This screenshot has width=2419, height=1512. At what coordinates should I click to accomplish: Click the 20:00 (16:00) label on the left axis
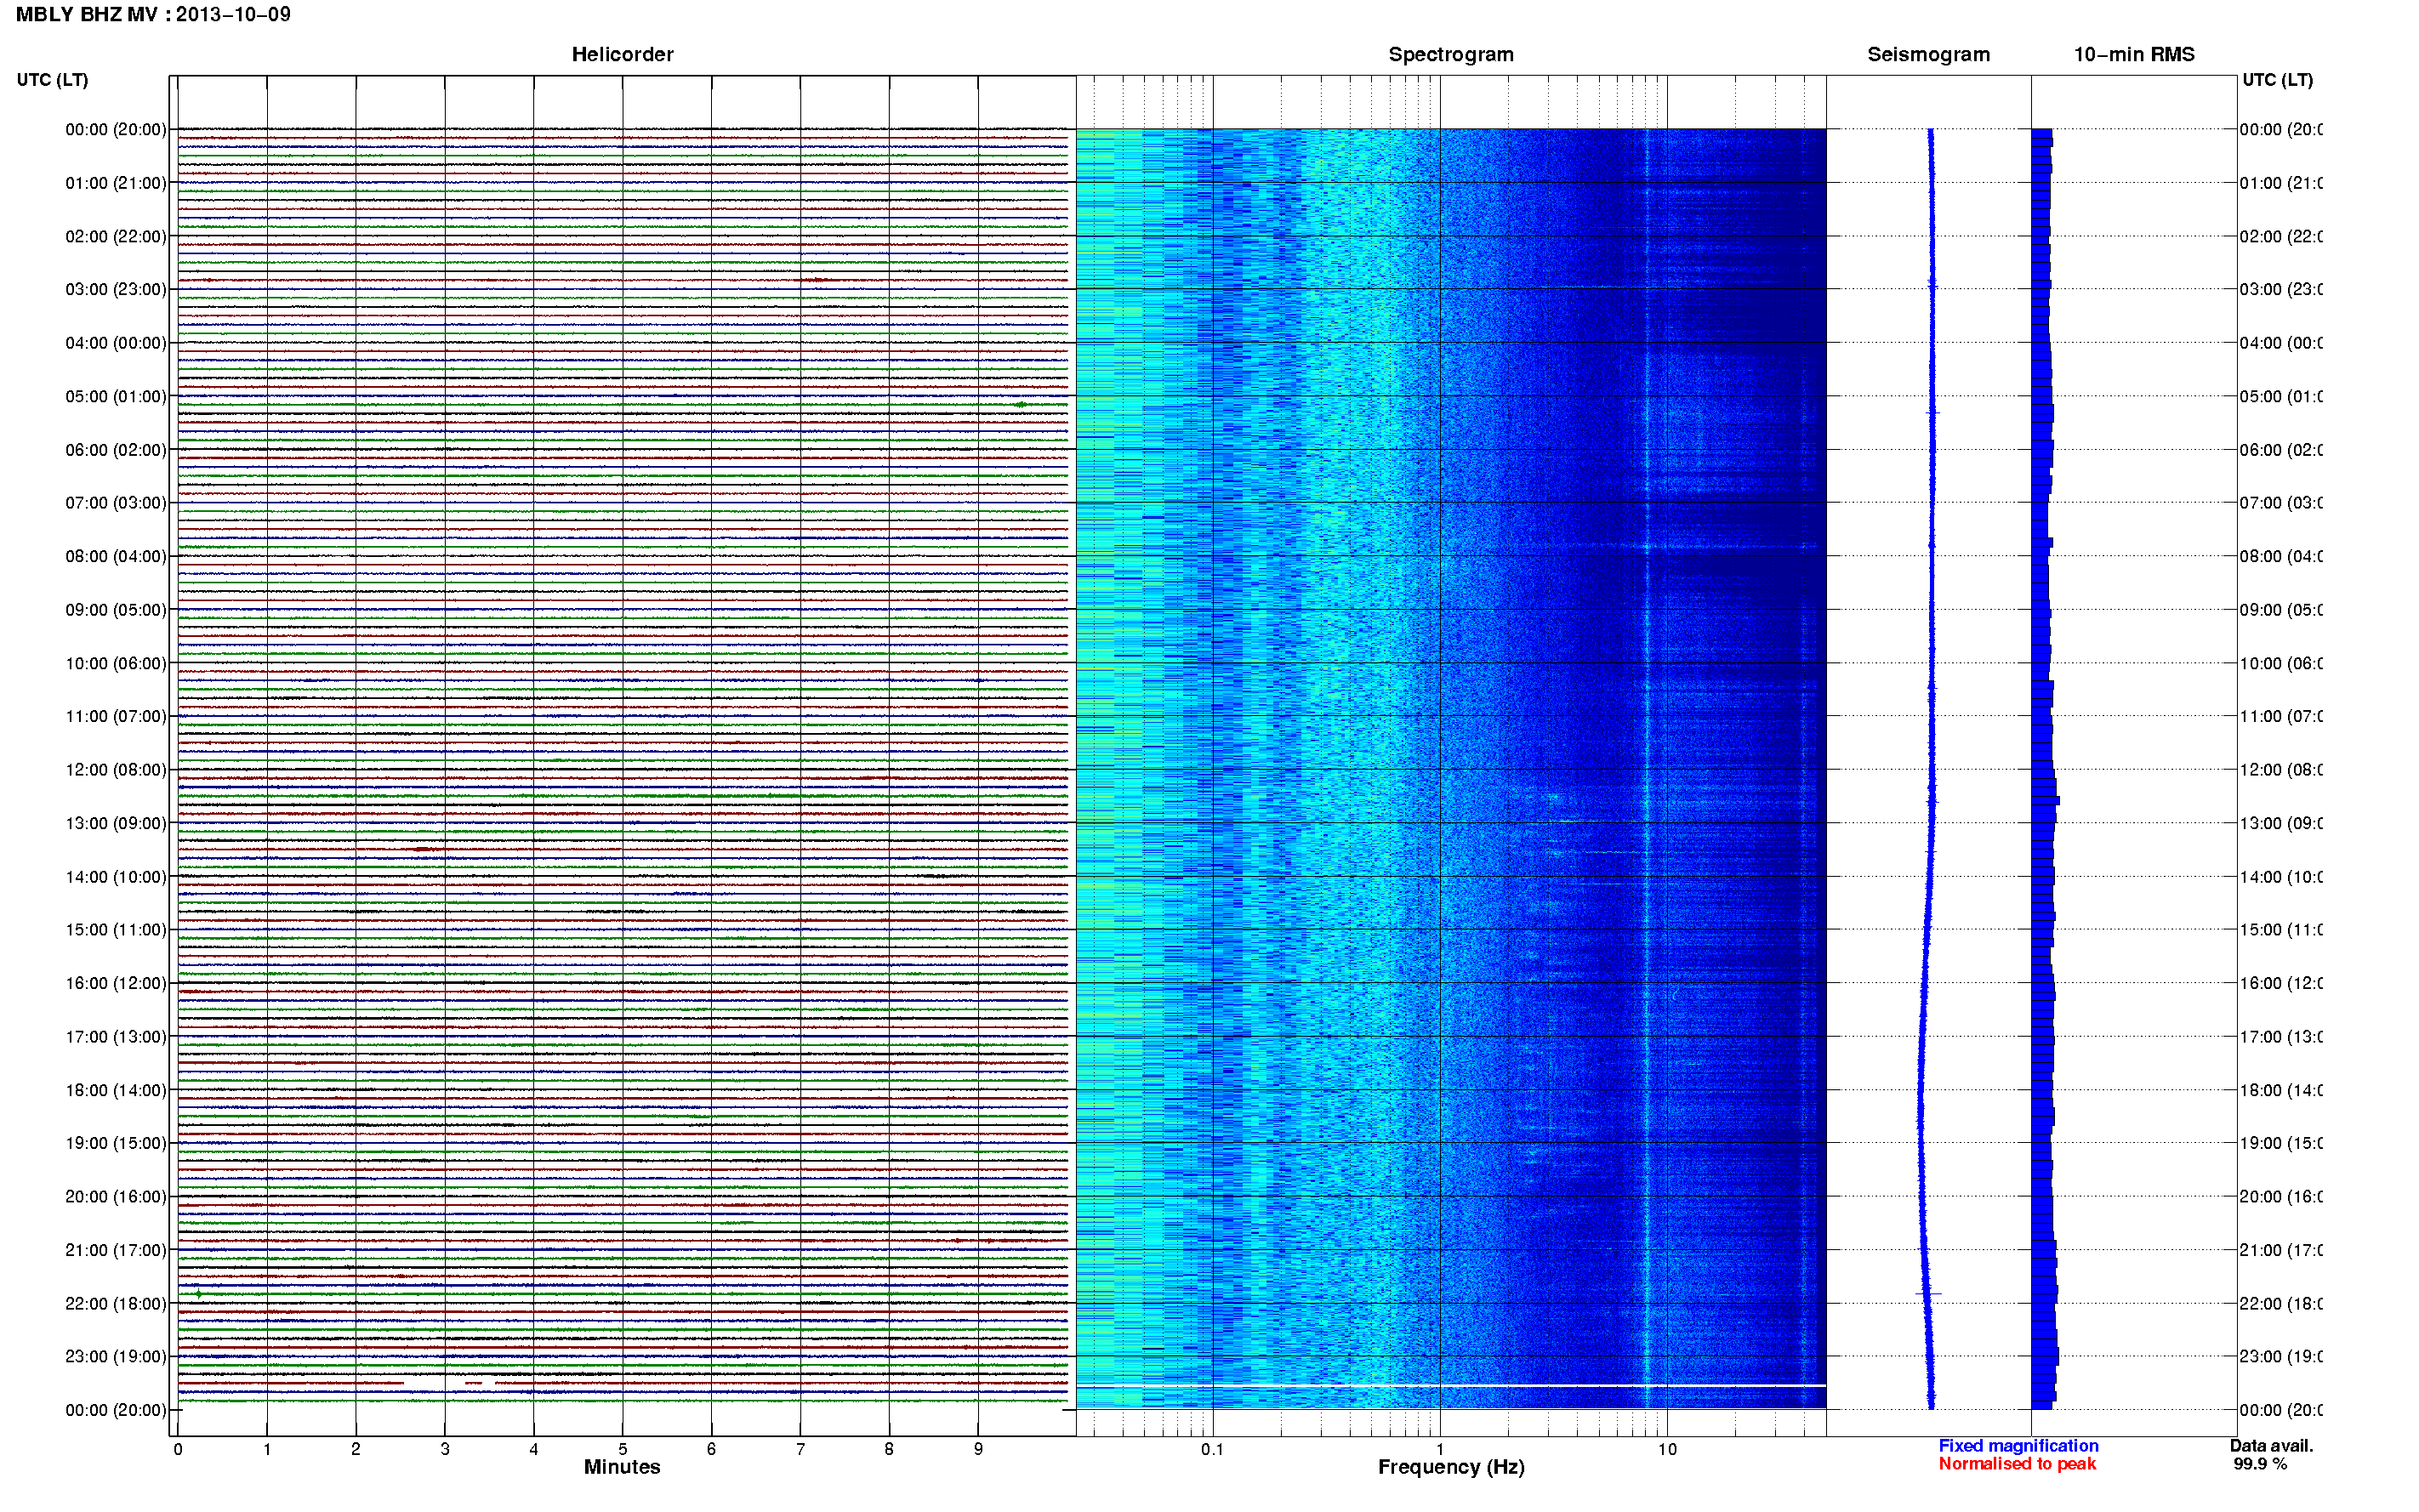point(116,1196)
